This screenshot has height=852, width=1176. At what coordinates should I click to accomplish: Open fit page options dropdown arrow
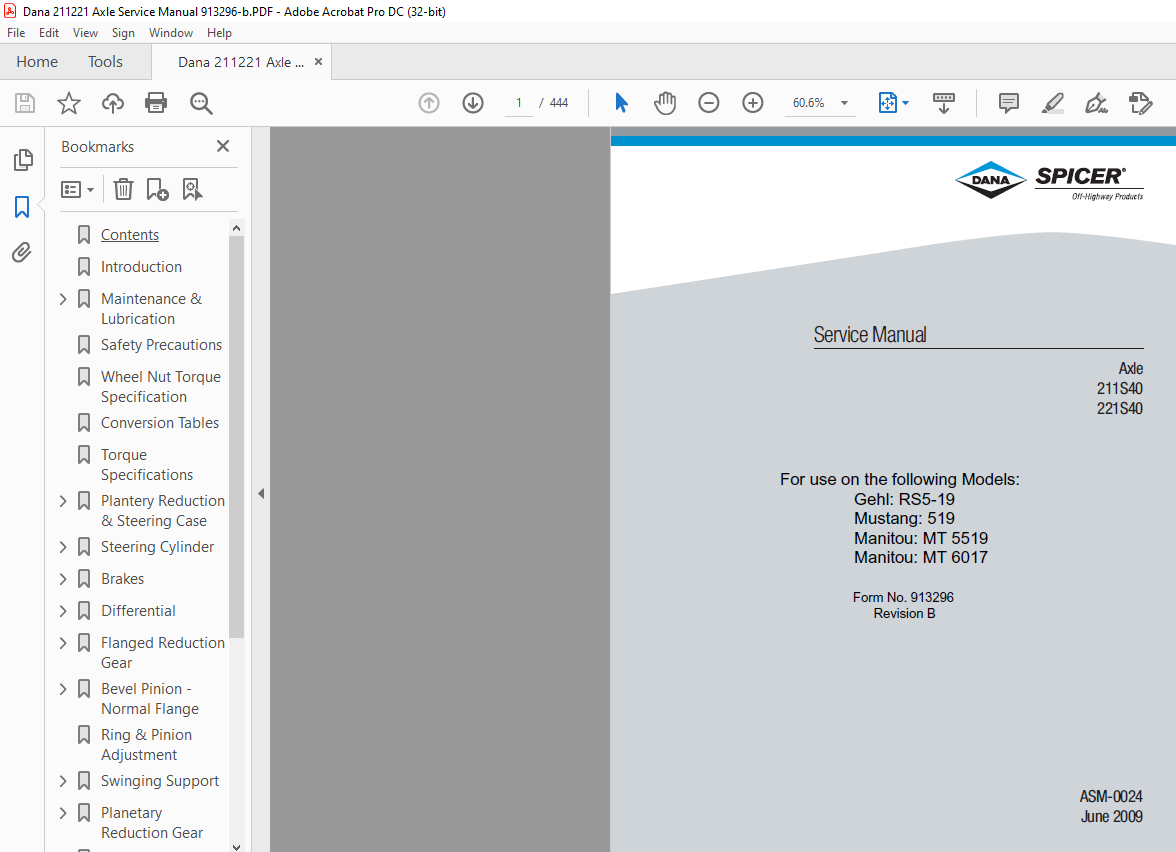click(x=905, y=103)
